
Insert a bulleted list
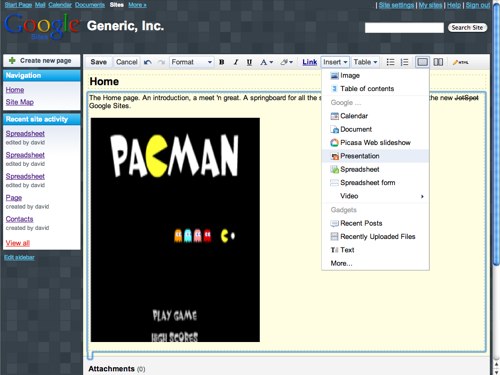pyautogui.click(x=390, y=62)
